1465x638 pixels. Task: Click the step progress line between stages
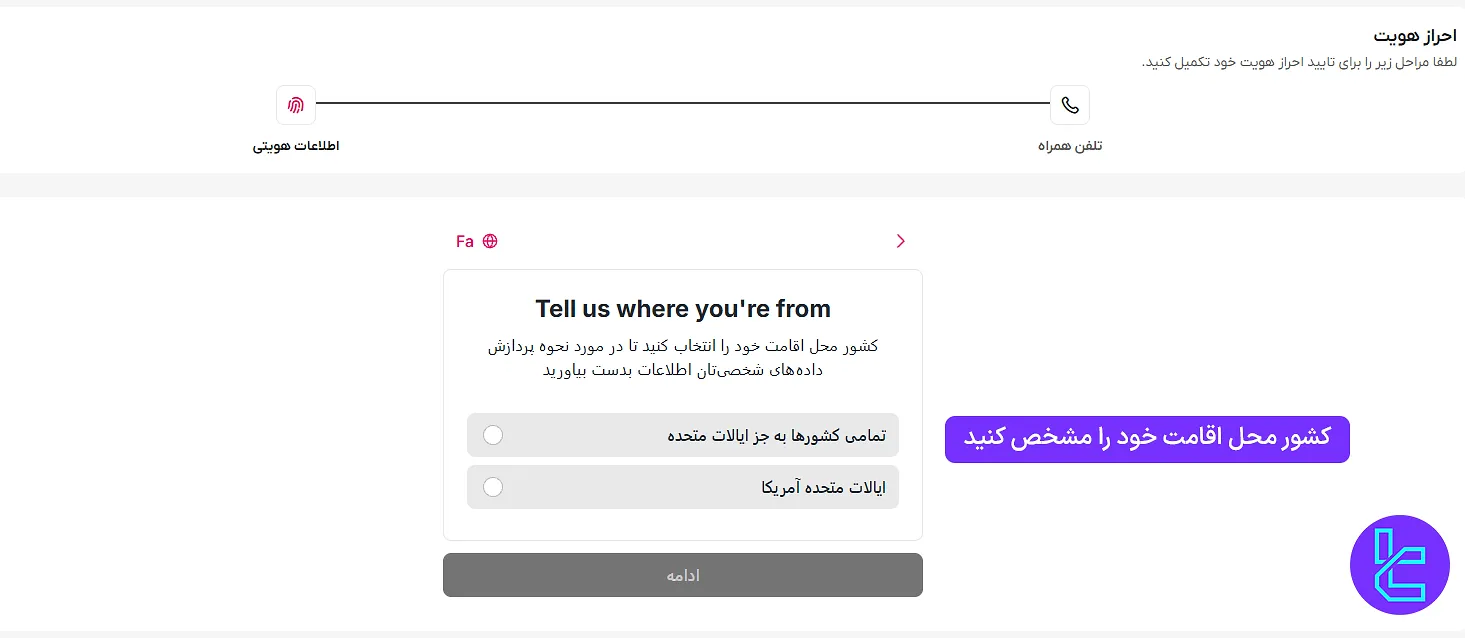coord(683,104)
